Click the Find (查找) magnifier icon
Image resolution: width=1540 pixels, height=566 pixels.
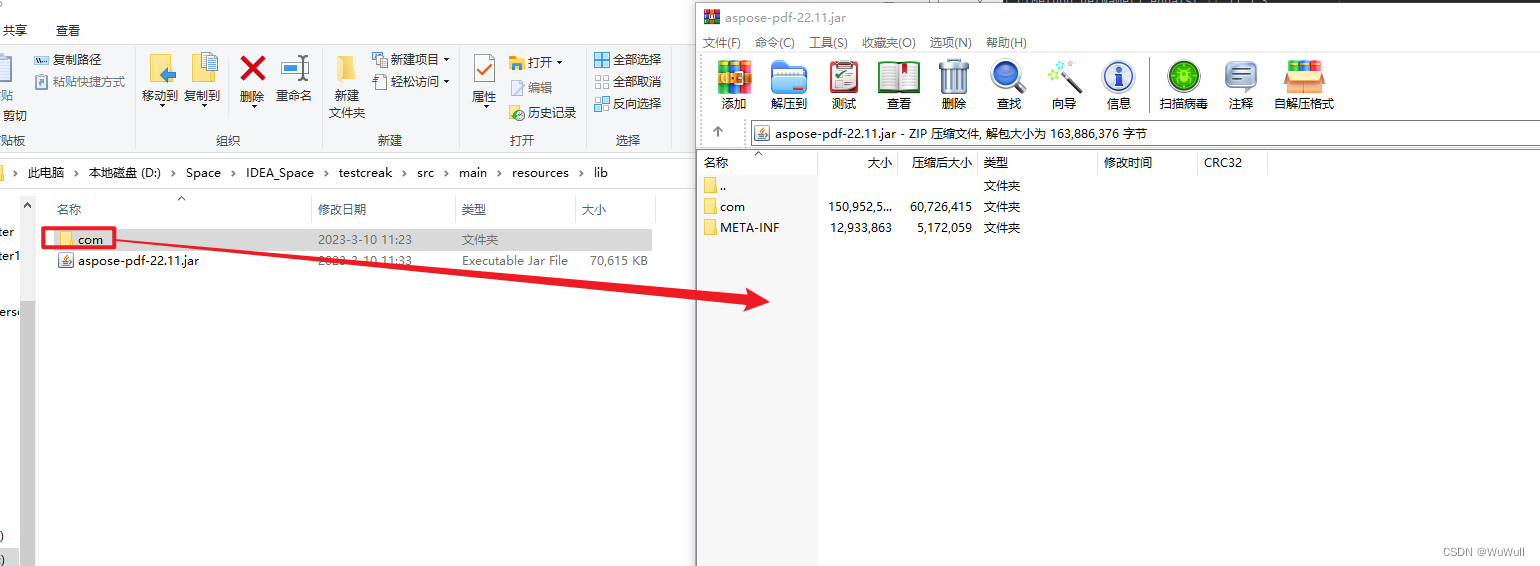(x=1008, y=84)
